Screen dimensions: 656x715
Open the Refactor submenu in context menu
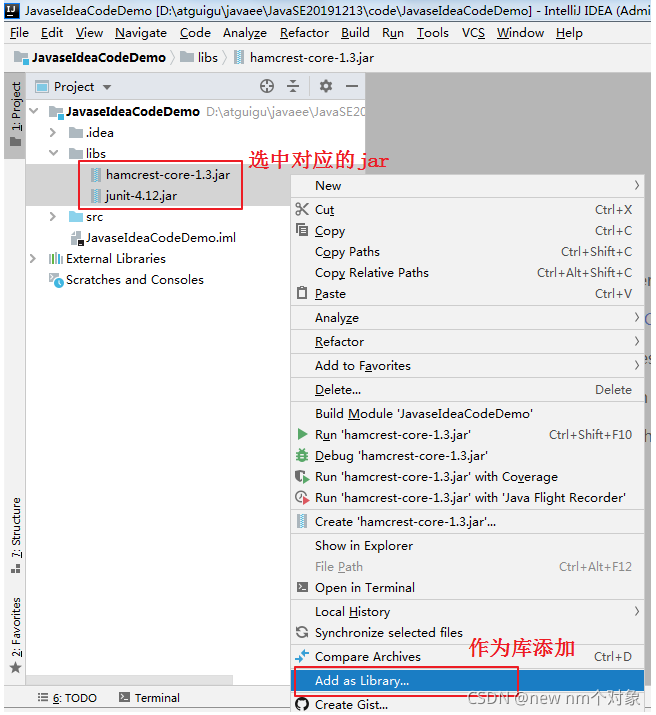click(467, 342)
